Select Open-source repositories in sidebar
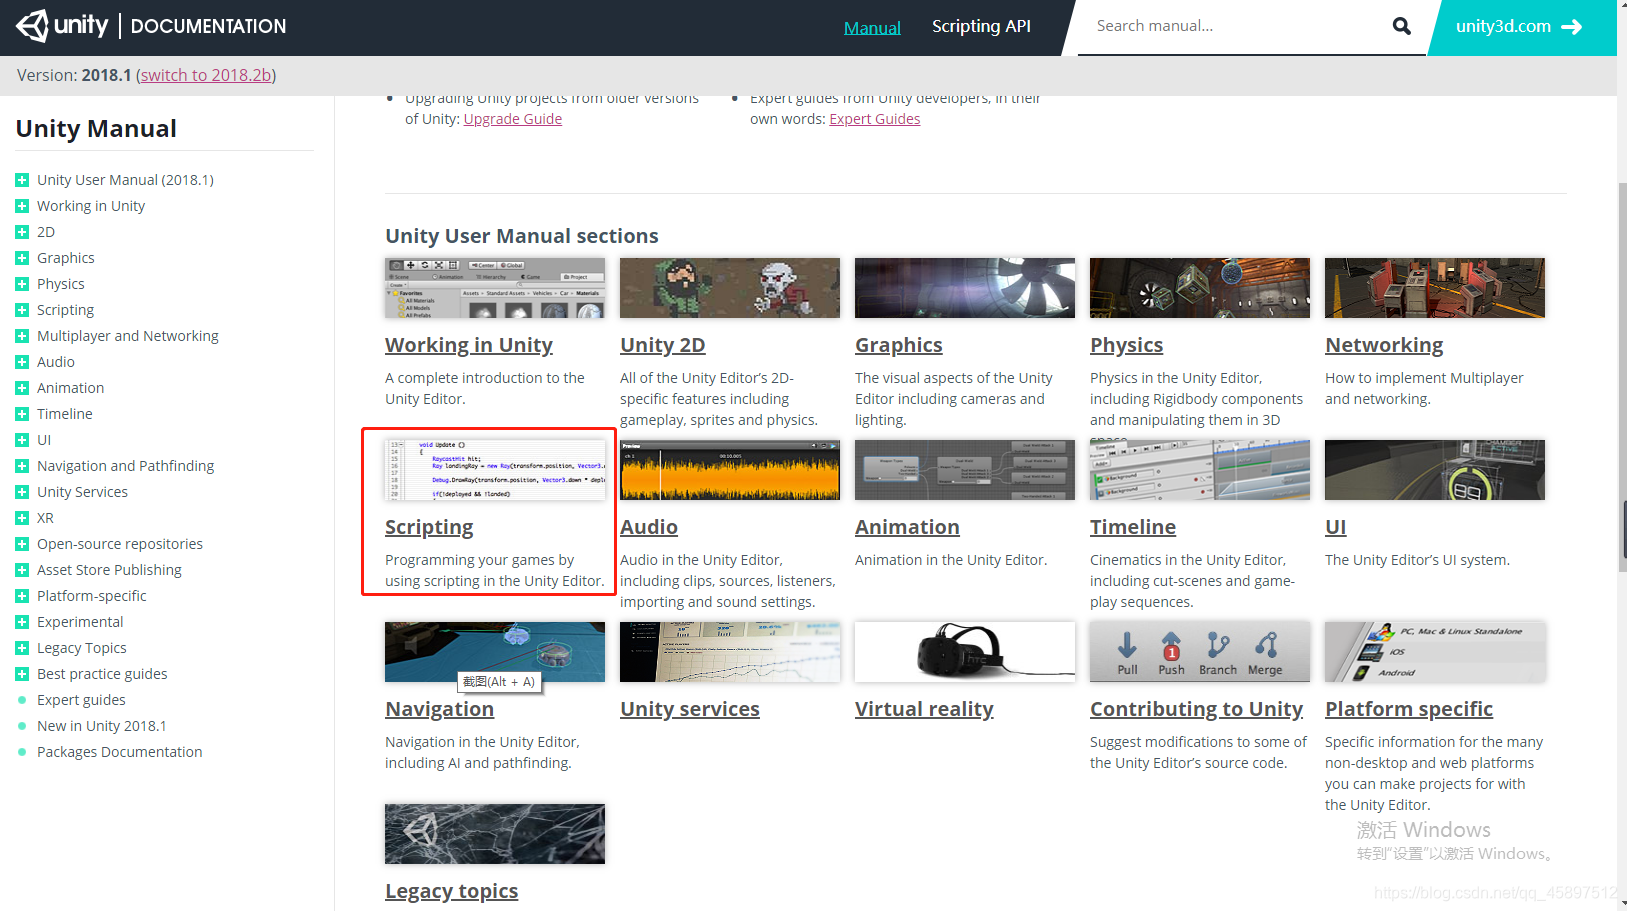Screen dimensions: 1627x911 pos(120,544)
